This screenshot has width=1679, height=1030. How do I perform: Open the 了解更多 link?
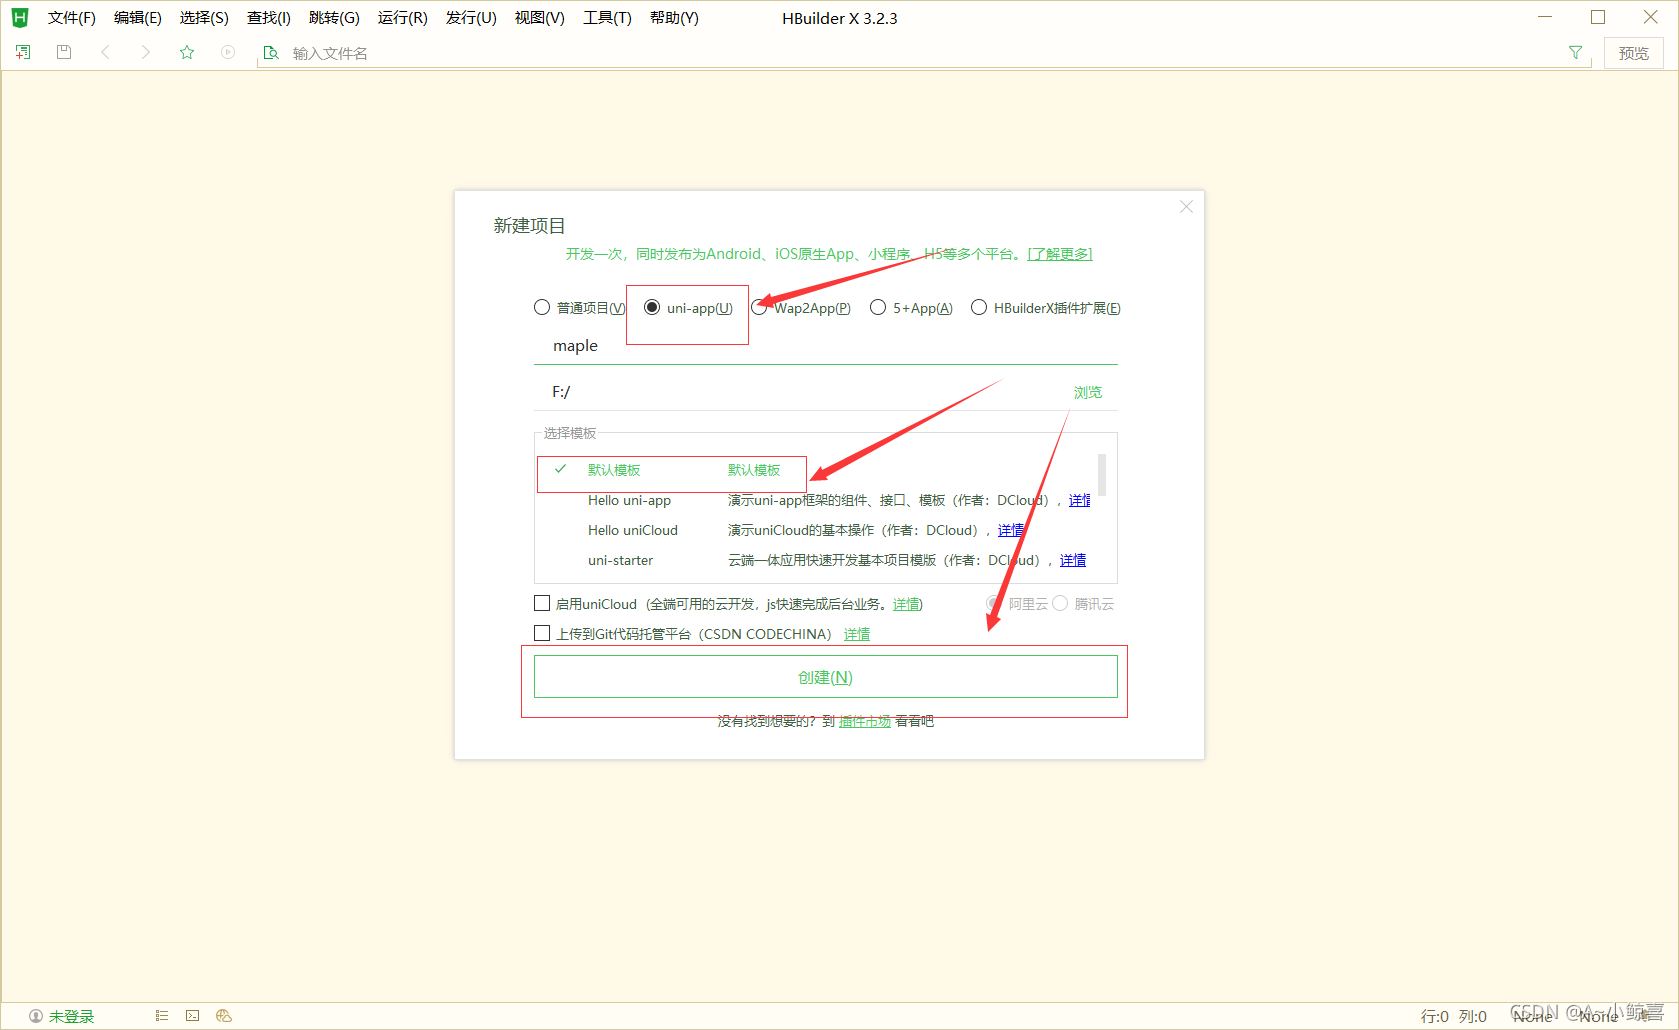click(1060, 254)
